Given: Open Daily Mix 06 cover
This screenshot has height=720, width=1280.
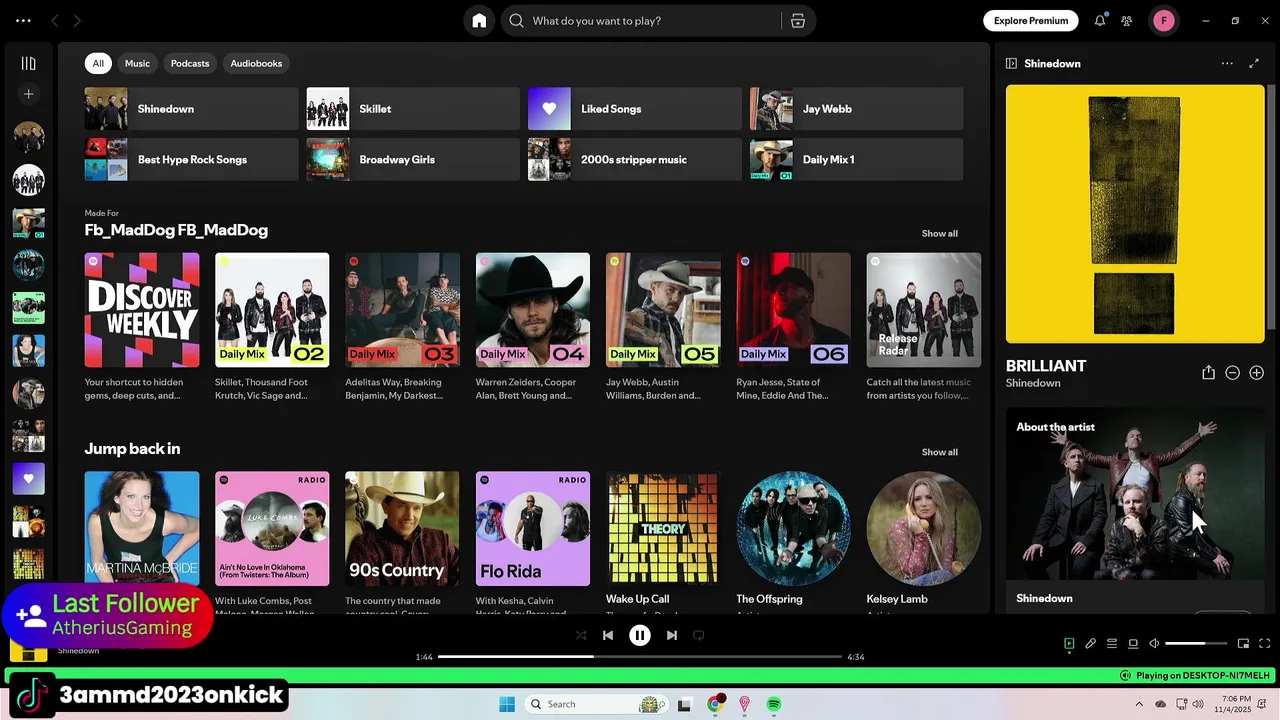Looking at the screenshot, I should pyautogui.click(x=793, y=310).
